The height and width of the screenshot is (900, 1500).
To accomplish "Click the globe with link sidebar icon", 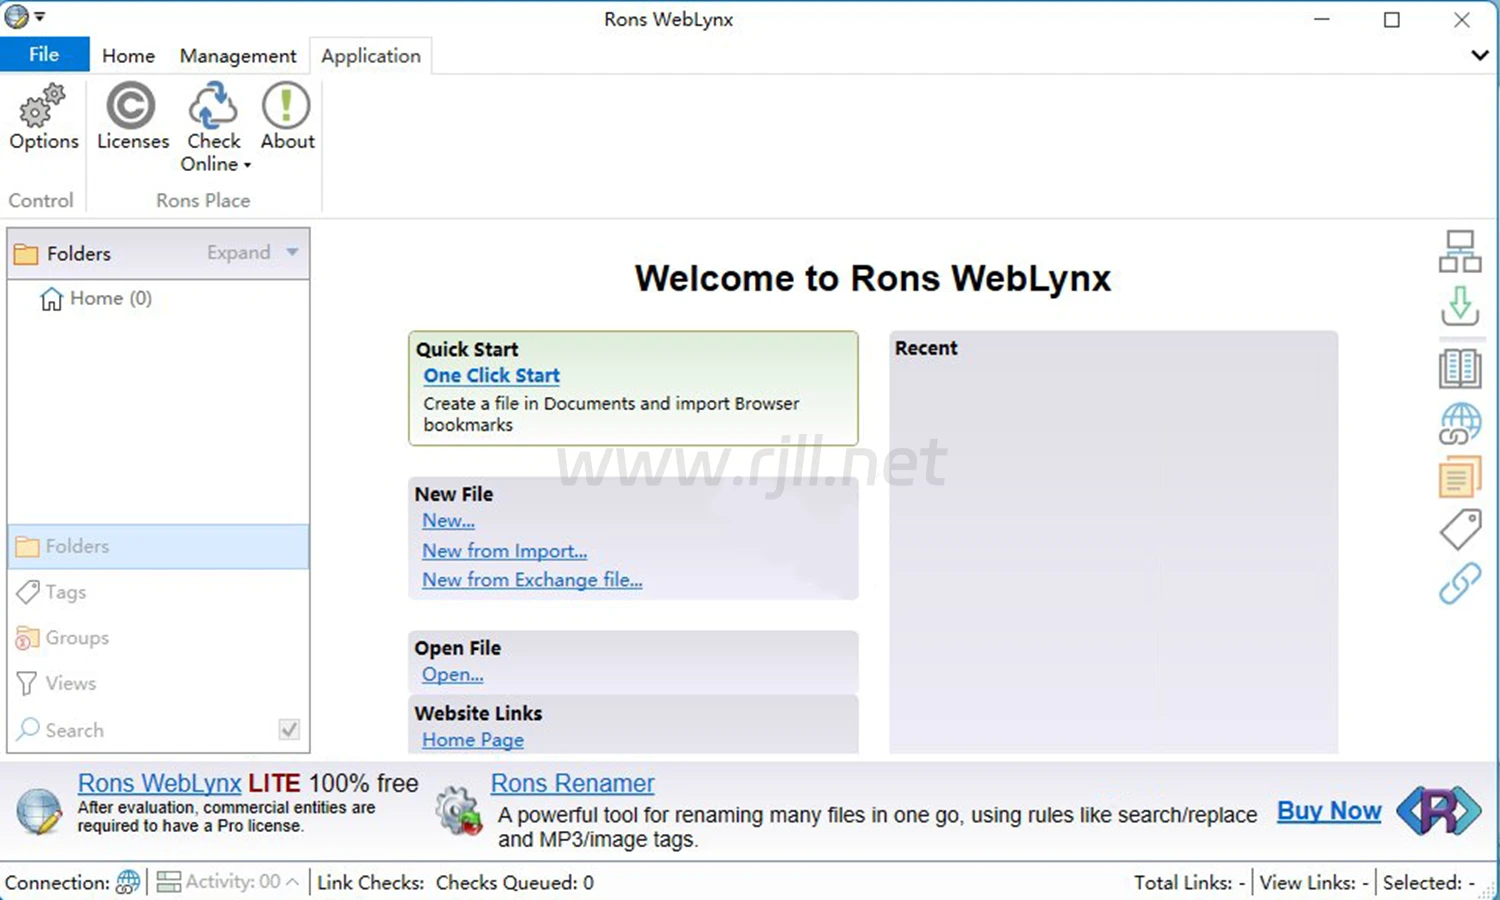I will 1459,424.
